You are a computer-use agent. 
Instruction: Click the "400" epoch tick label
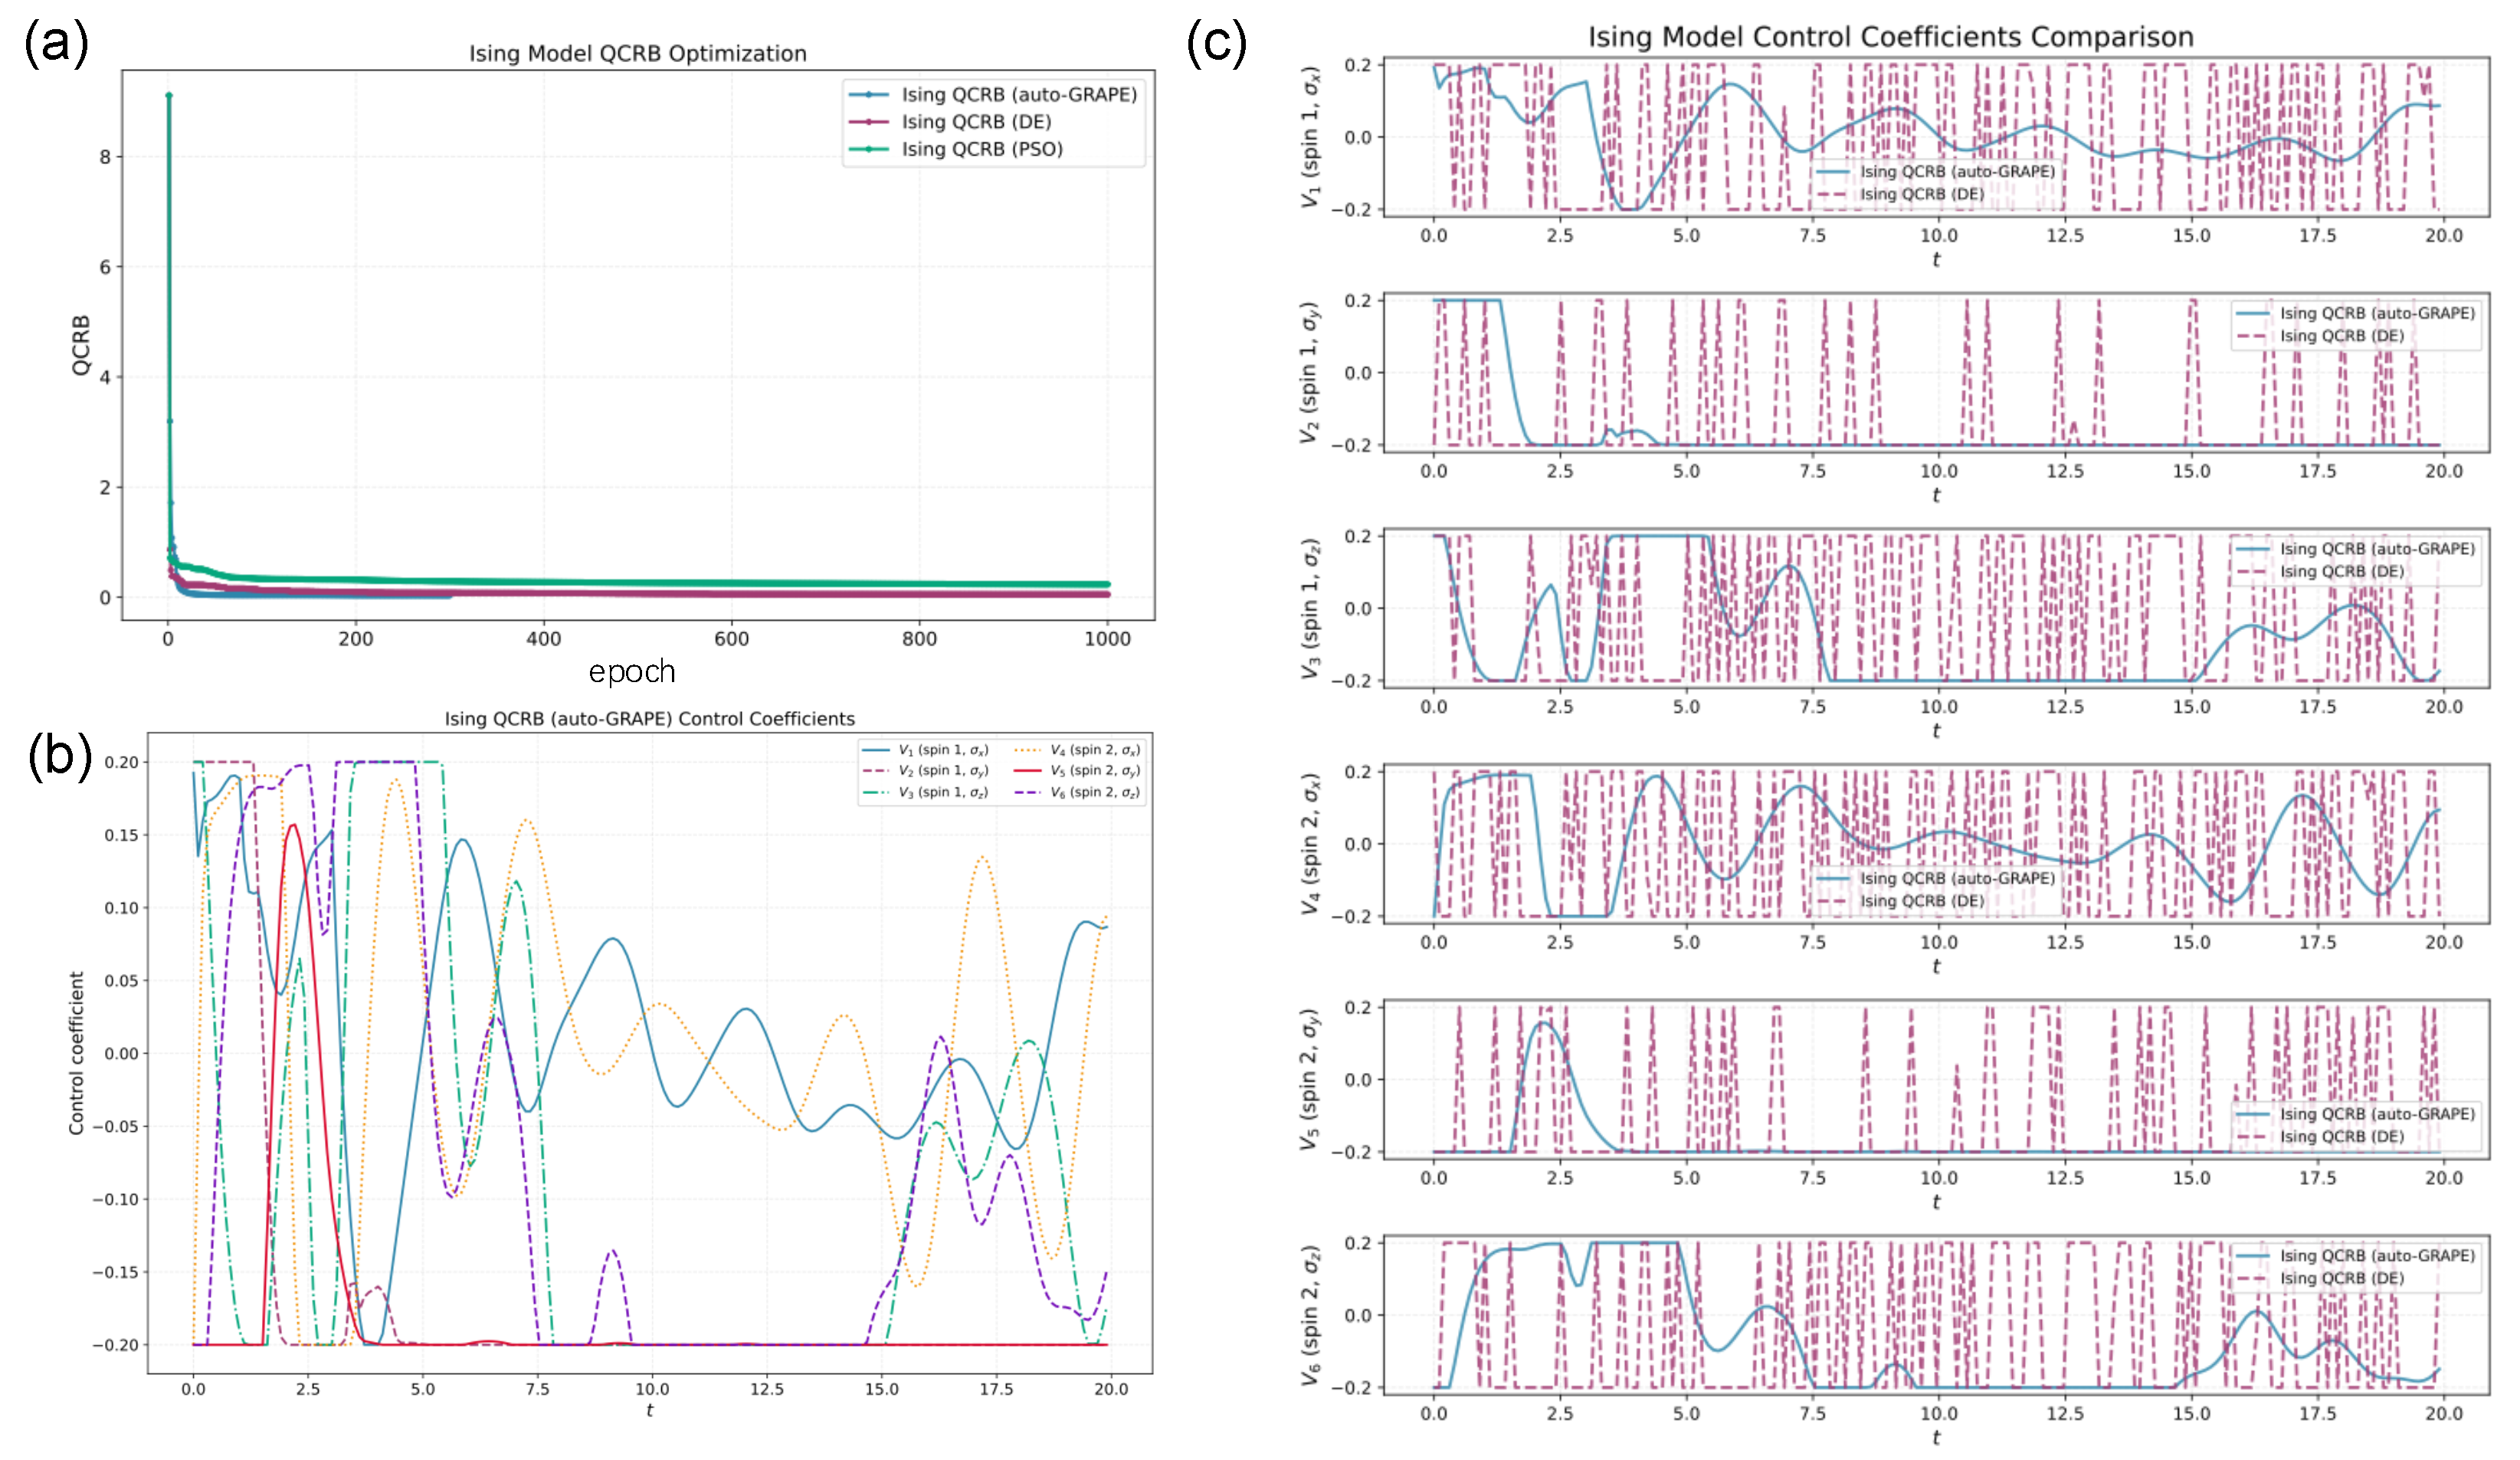coord(543,639)
